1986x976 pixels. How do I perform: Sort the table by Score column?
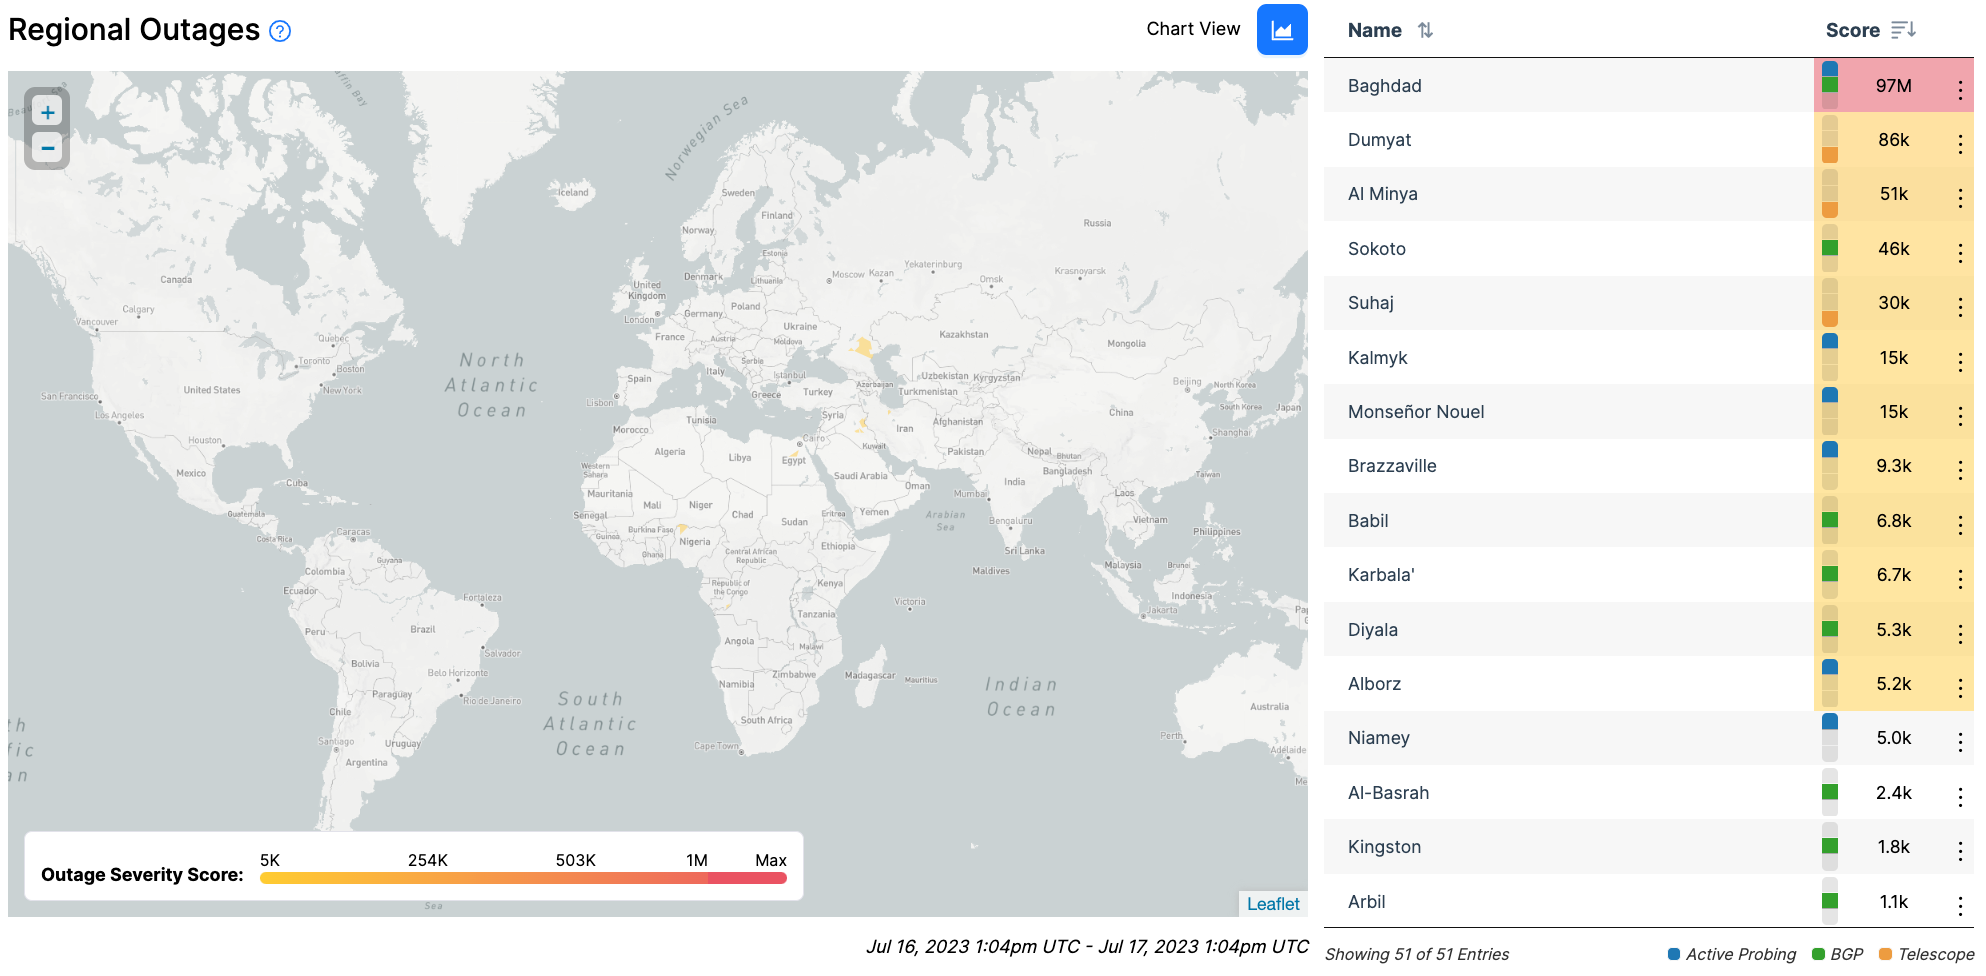tap(1903, 31)
